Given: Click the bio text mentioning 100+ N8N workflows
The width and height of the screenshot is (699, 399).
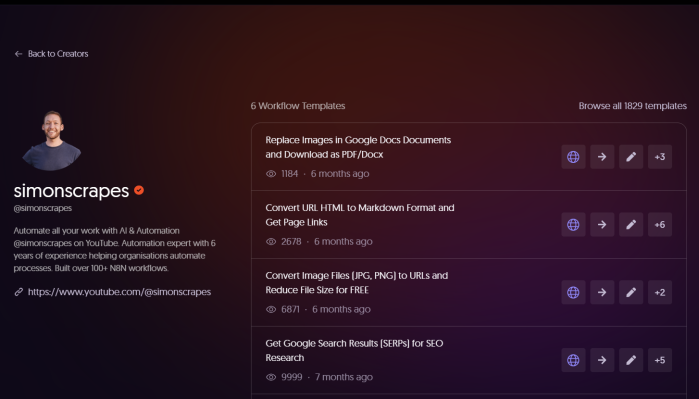Looking at the screenshot, I should click(115, 250).
